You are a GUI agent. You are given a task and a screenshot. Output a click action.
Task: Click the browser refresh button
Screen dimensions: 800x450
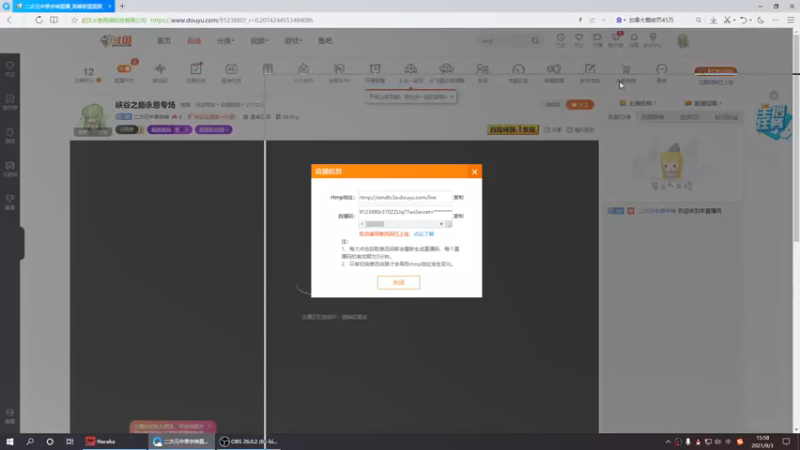[39, 20]
